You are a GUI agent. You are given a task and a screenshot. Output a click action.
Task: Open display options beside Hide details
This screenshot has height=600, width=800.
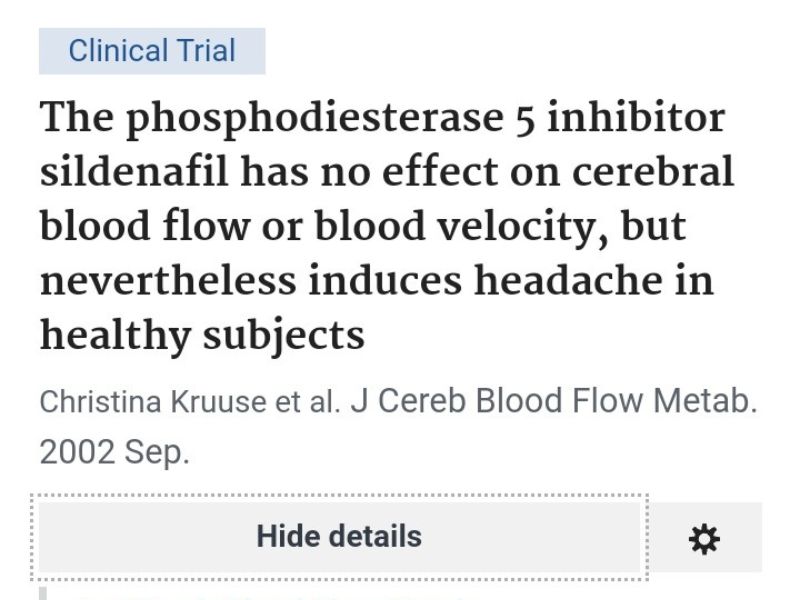704,538
